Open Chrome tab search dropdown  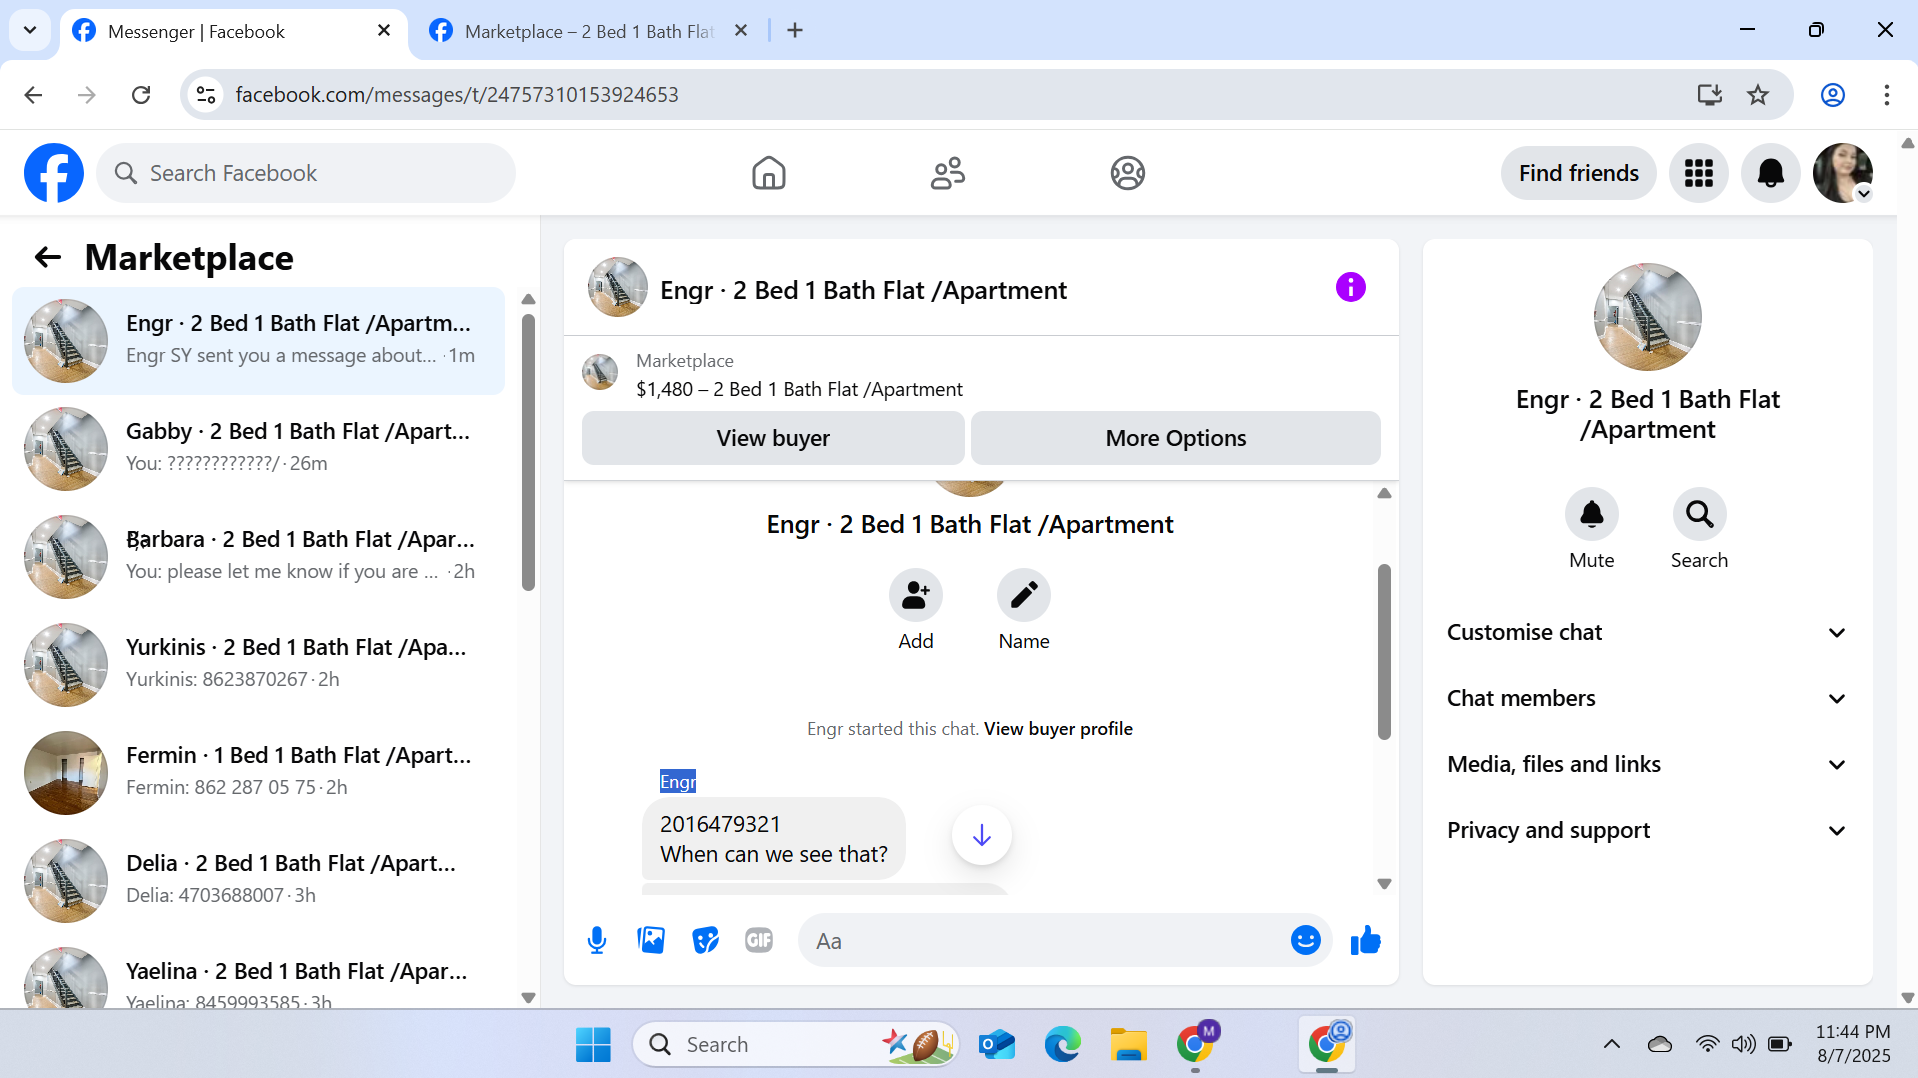click(30, 30)
